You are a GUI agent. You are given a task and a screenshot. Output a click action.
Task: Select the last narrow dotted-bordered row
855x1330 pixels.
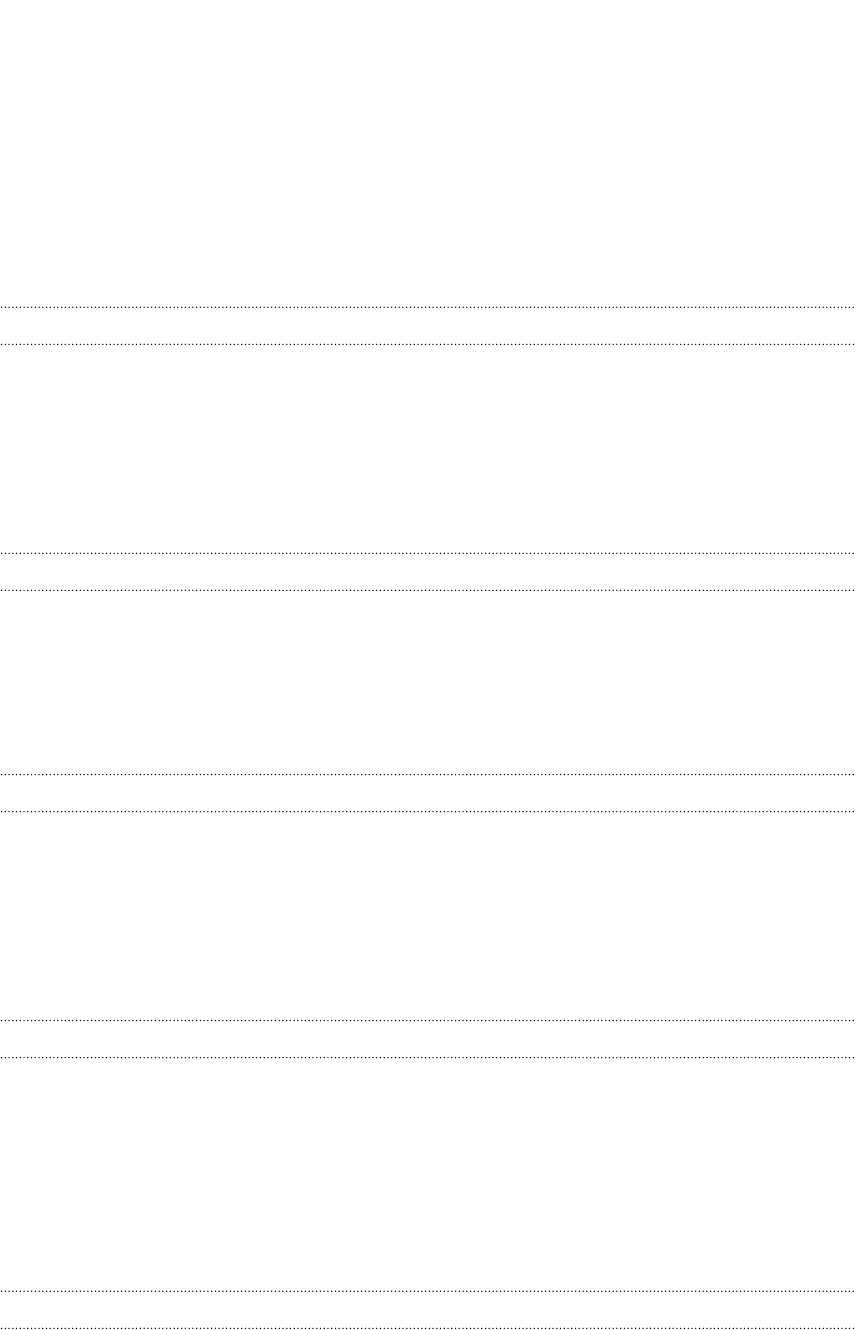pyautogui.click(x=427, y=1309)
